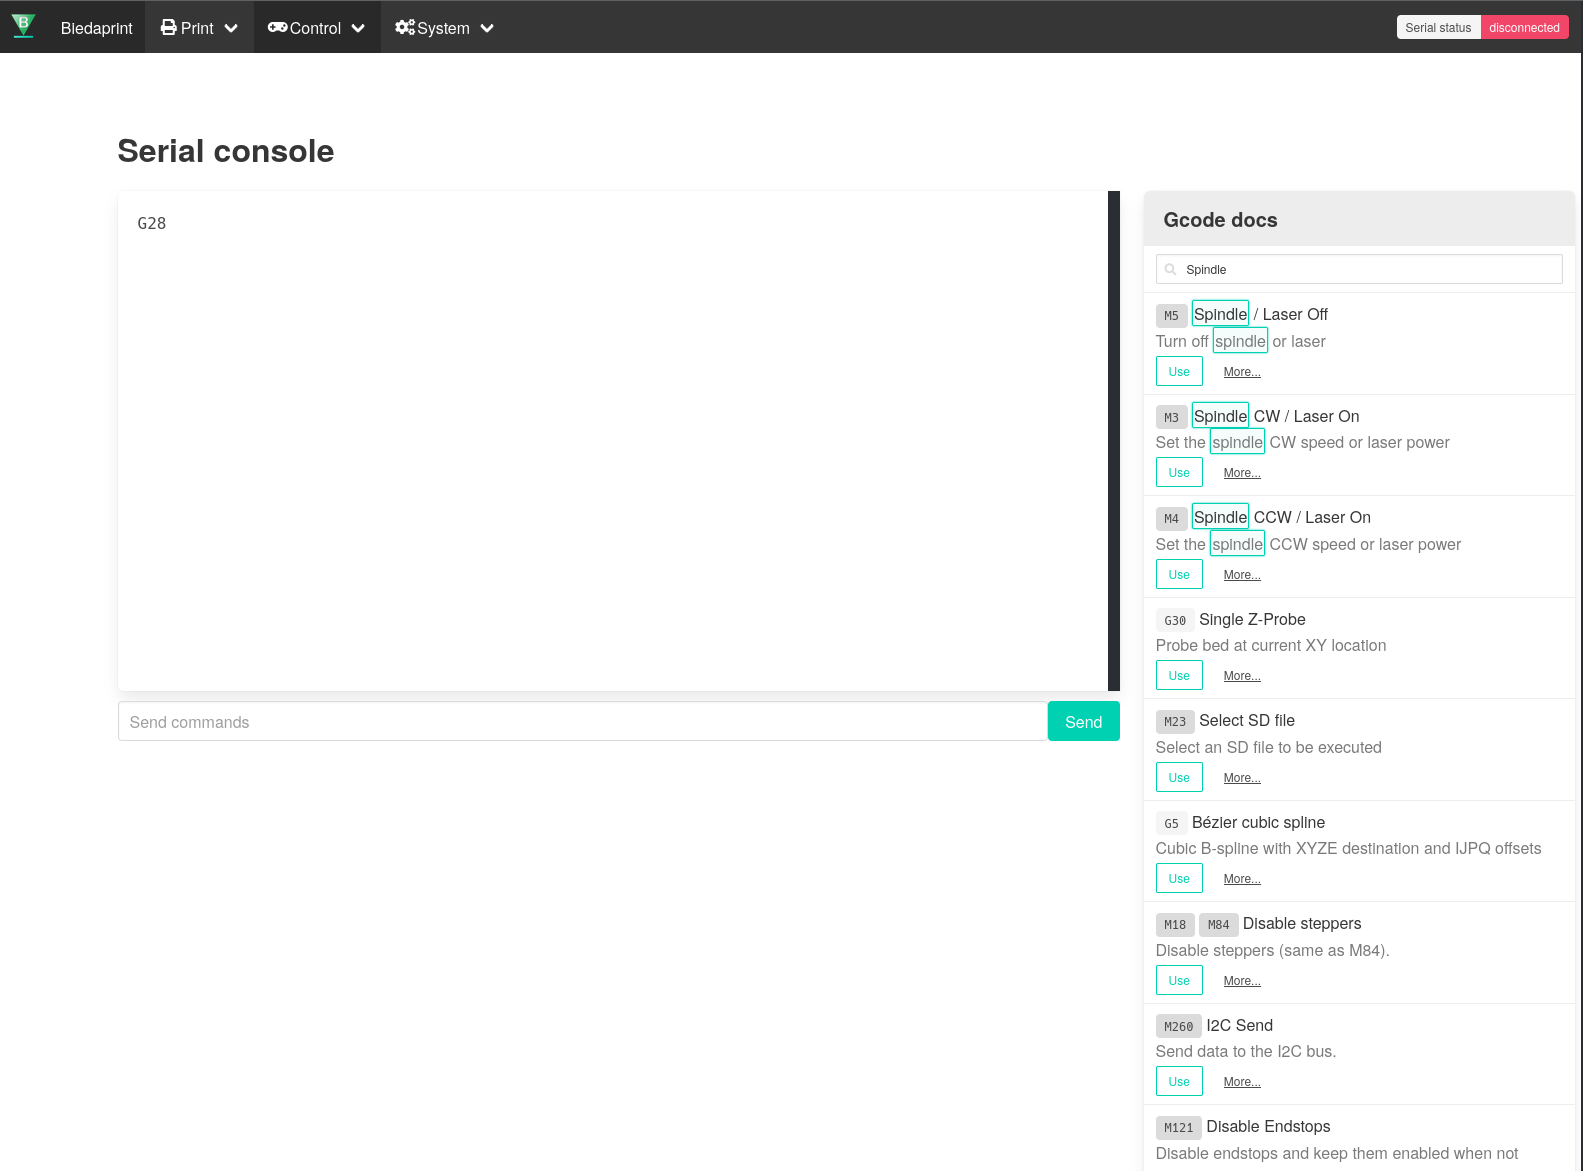The height and width of the screenshot is (1171, 1583).
Task: Click the M121 code tag
Action: point(1178,1127)
